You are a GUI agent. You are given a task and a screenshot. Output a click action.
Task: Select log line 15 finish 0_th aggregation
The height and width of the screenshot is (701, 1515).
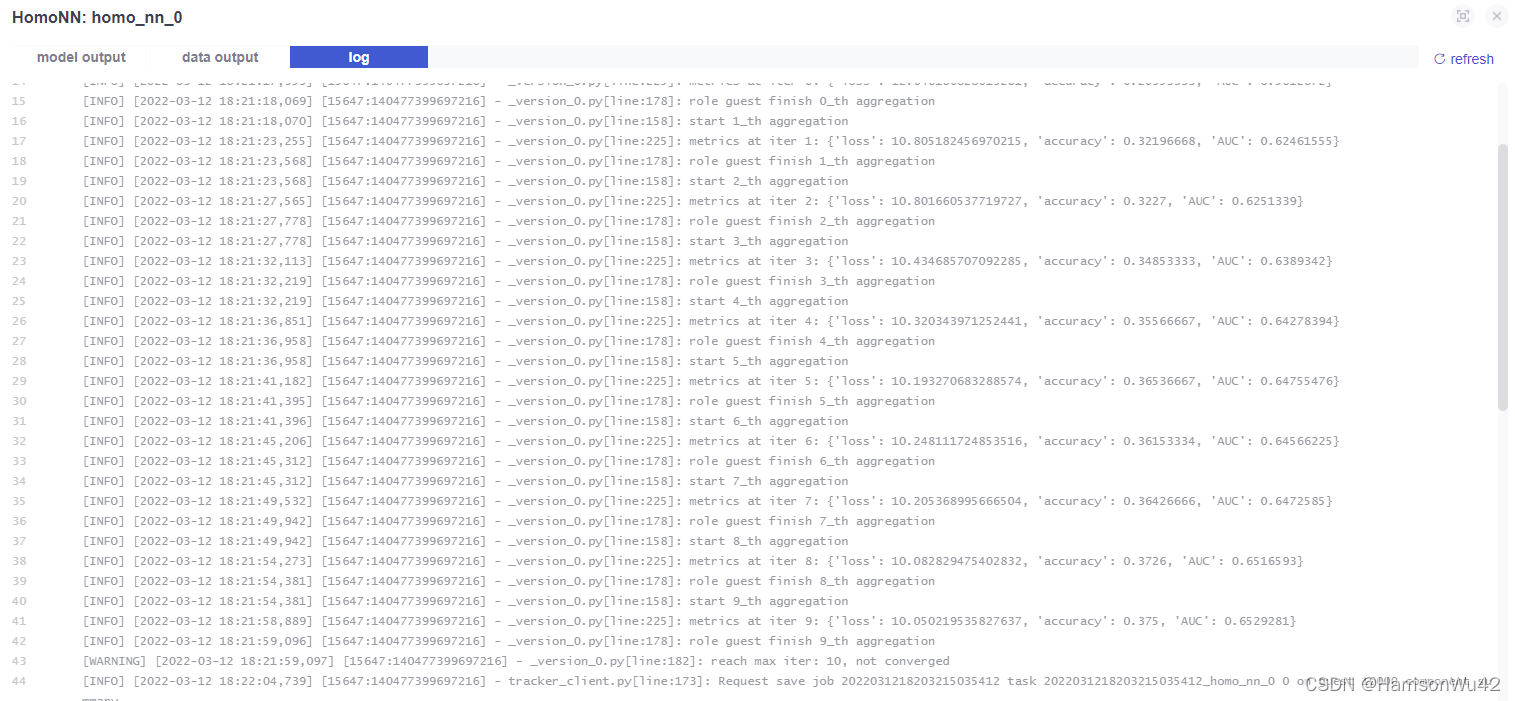coord(509,101)
